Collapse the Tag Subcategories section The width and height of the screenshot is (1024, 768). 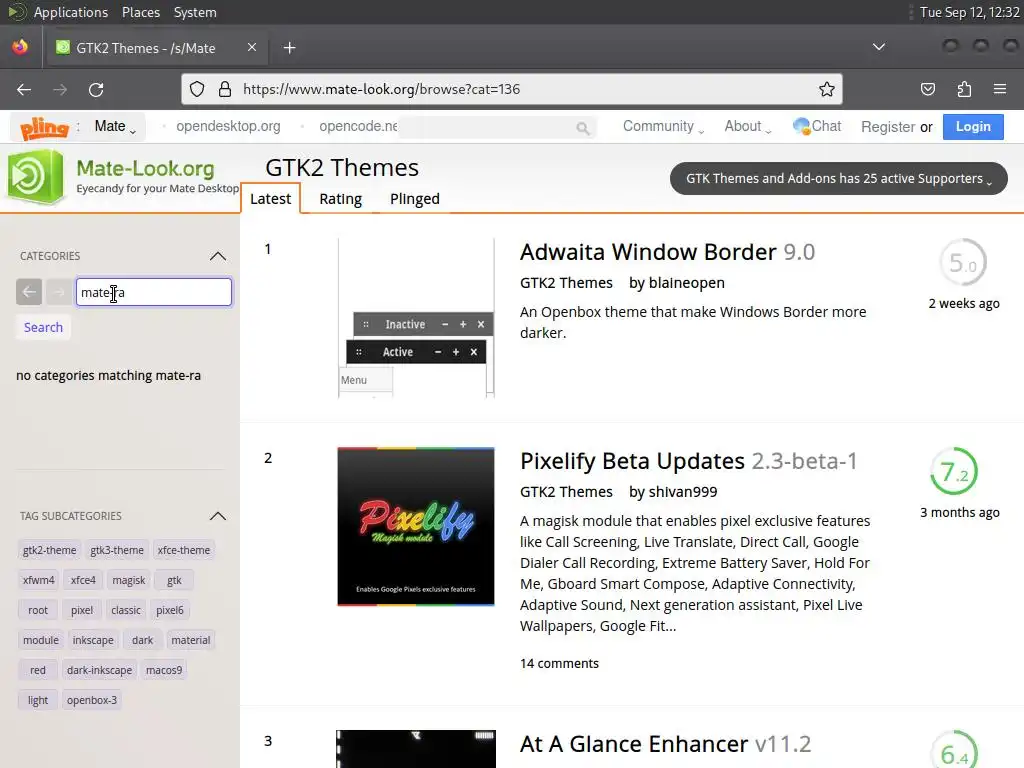pyautogui.click(x=217, y=516)
